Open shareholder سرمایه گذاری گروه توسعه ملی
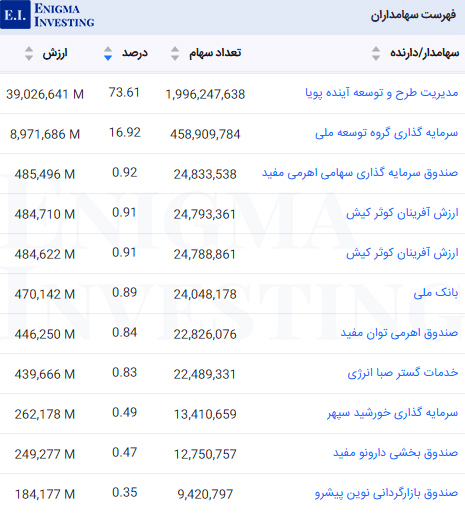The width and height of the screenshot is (465, 516). (x=387, y=133)
